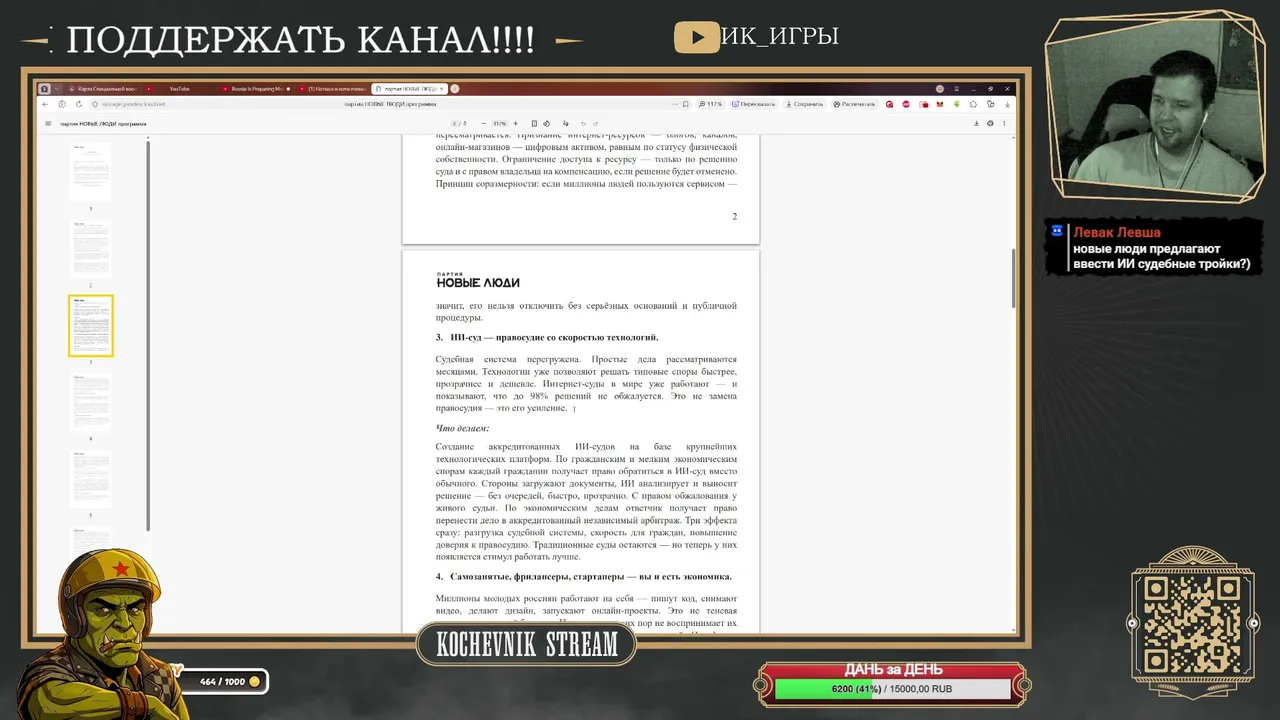Click the ДАНЬ за ДЕНЬ donation progress bar
This screenshot has height=720, width=1280.
[892, 689]
